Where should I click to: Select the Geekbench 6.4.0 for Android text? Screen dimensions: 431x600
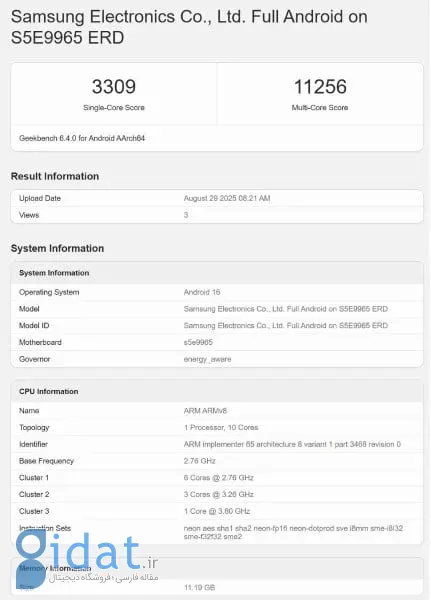pyautogui.click(x=82, y=138)
